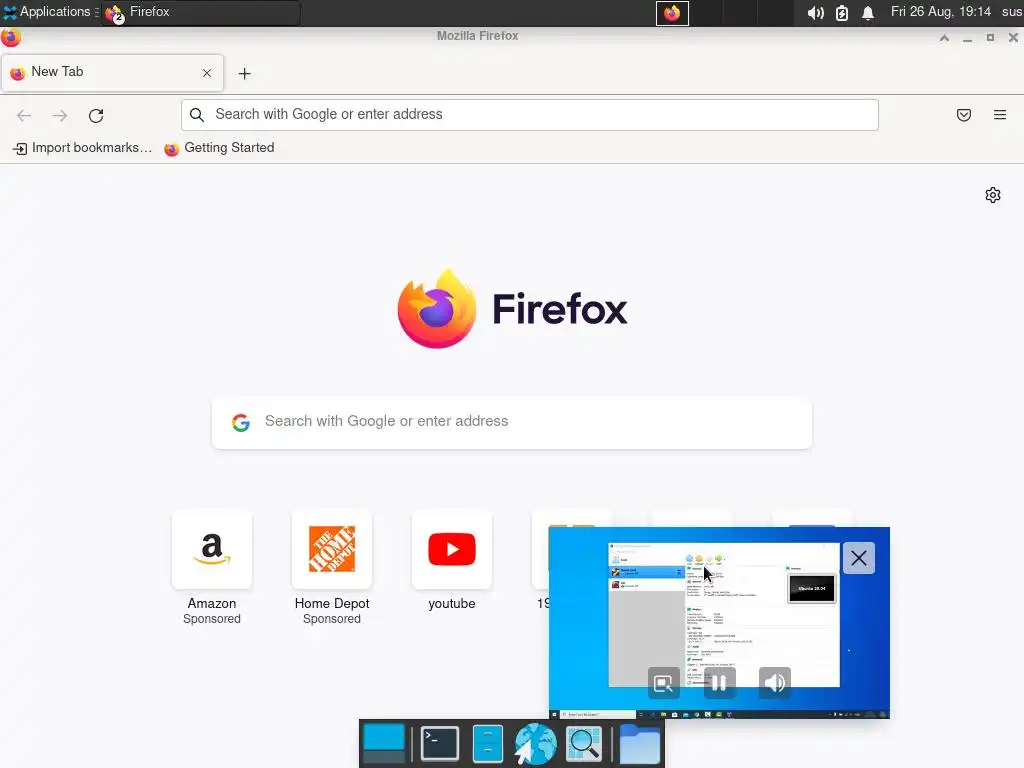1024x768 pixels.
Task: Send picture-in-picture video back to tab
Action: tap(664, 683)
